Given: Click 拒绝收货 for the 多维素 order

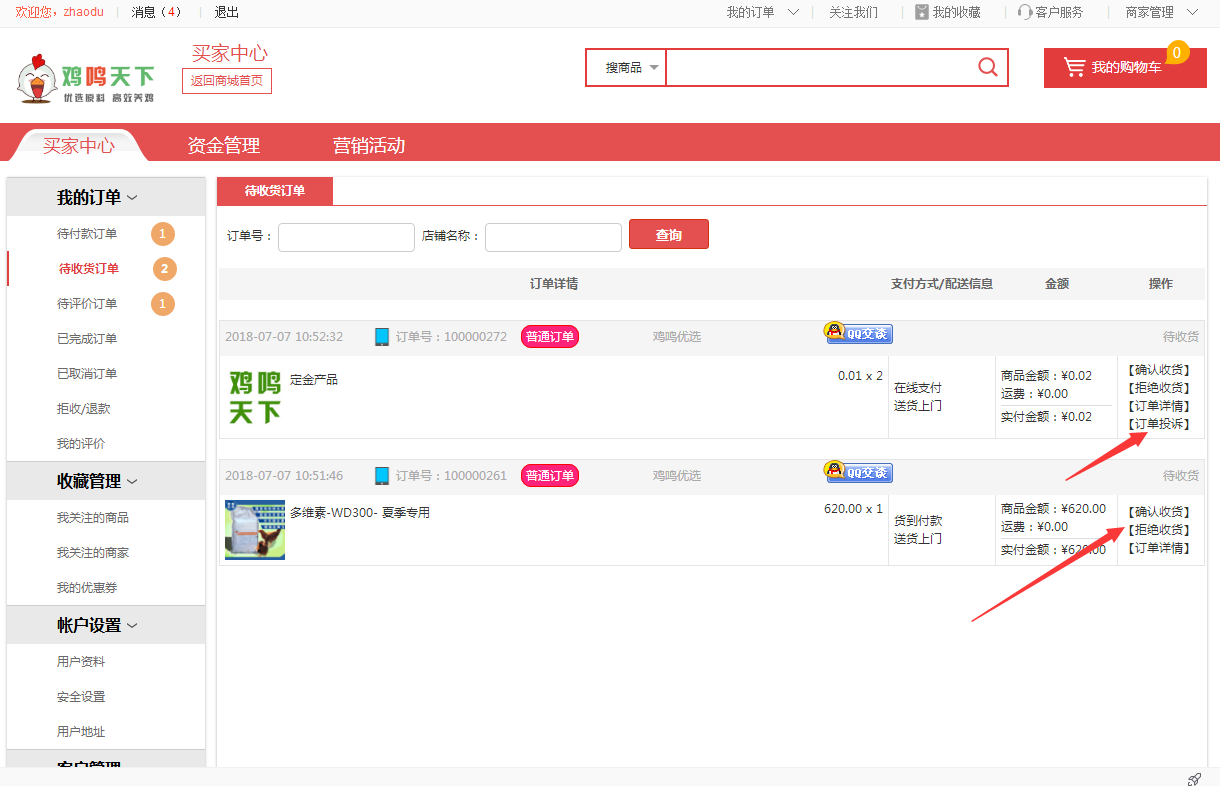Looking at the screenshot, I should [x=1159, y=530].
